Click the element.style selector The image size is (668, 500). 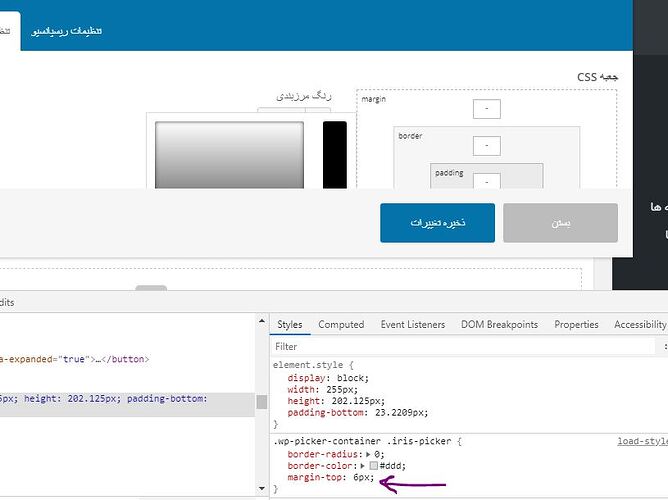click(308, 365)
